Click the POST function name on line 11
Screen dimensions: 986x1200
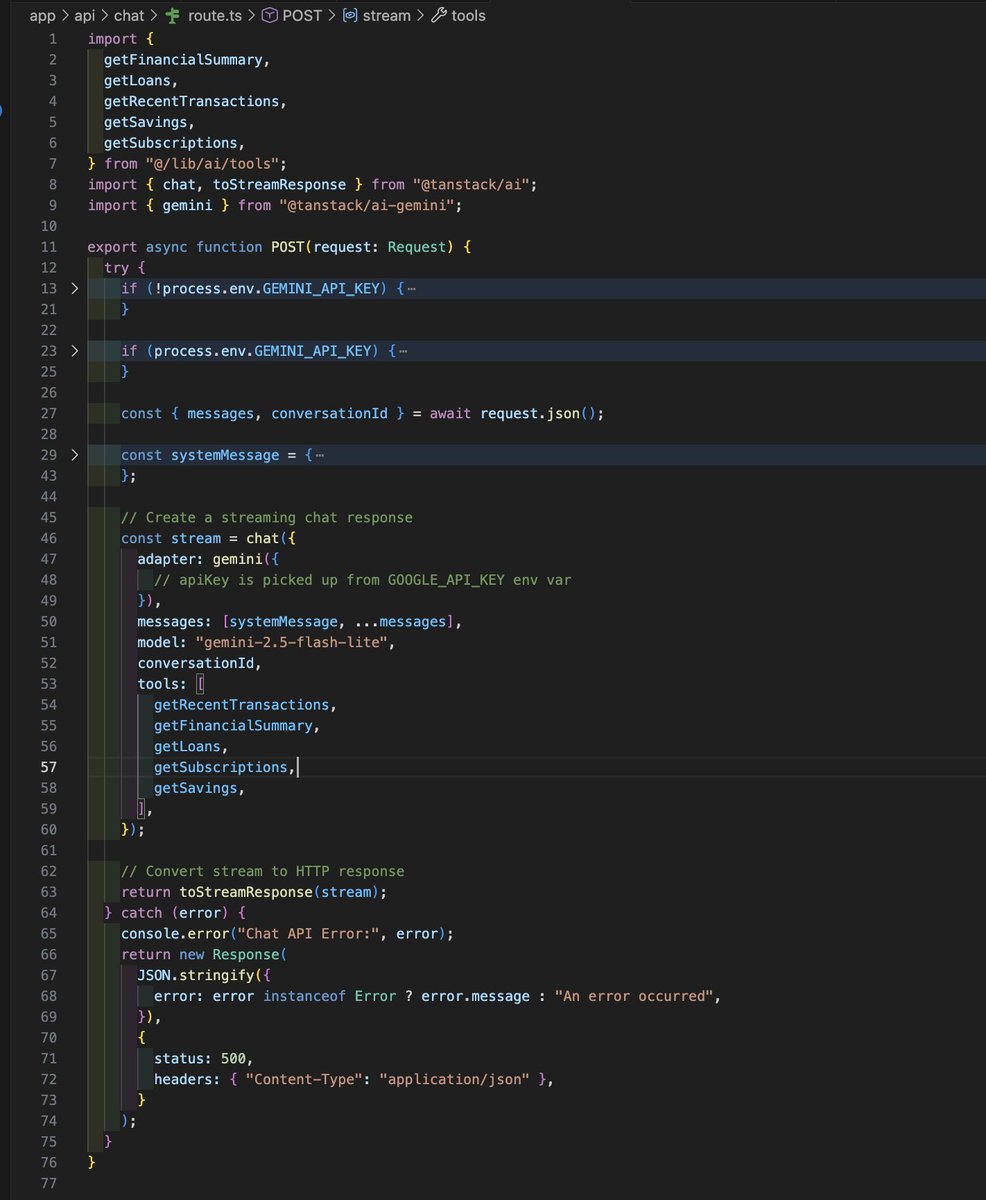coord(286,246)
